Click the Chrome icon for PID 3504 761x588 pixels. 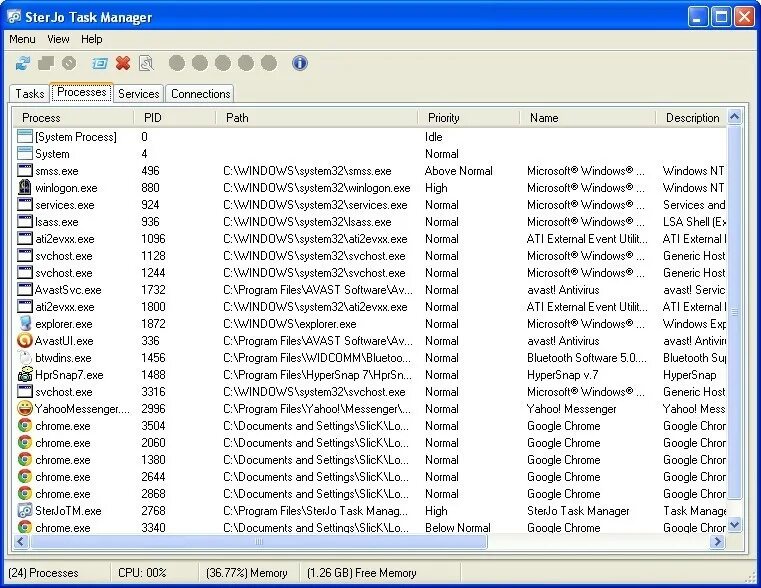coord(25,425)
